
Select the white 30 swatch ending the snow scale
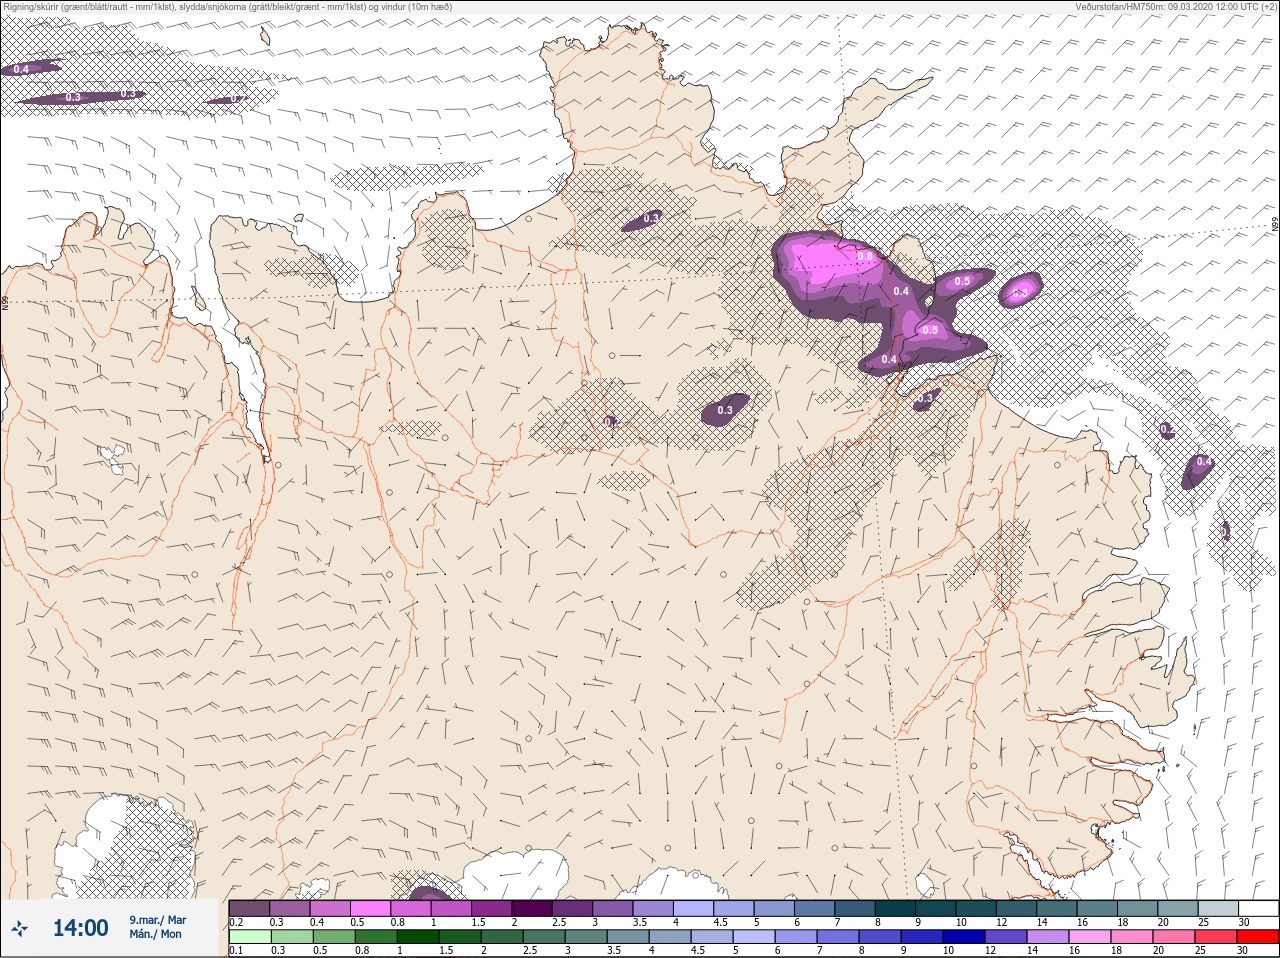1258,908
